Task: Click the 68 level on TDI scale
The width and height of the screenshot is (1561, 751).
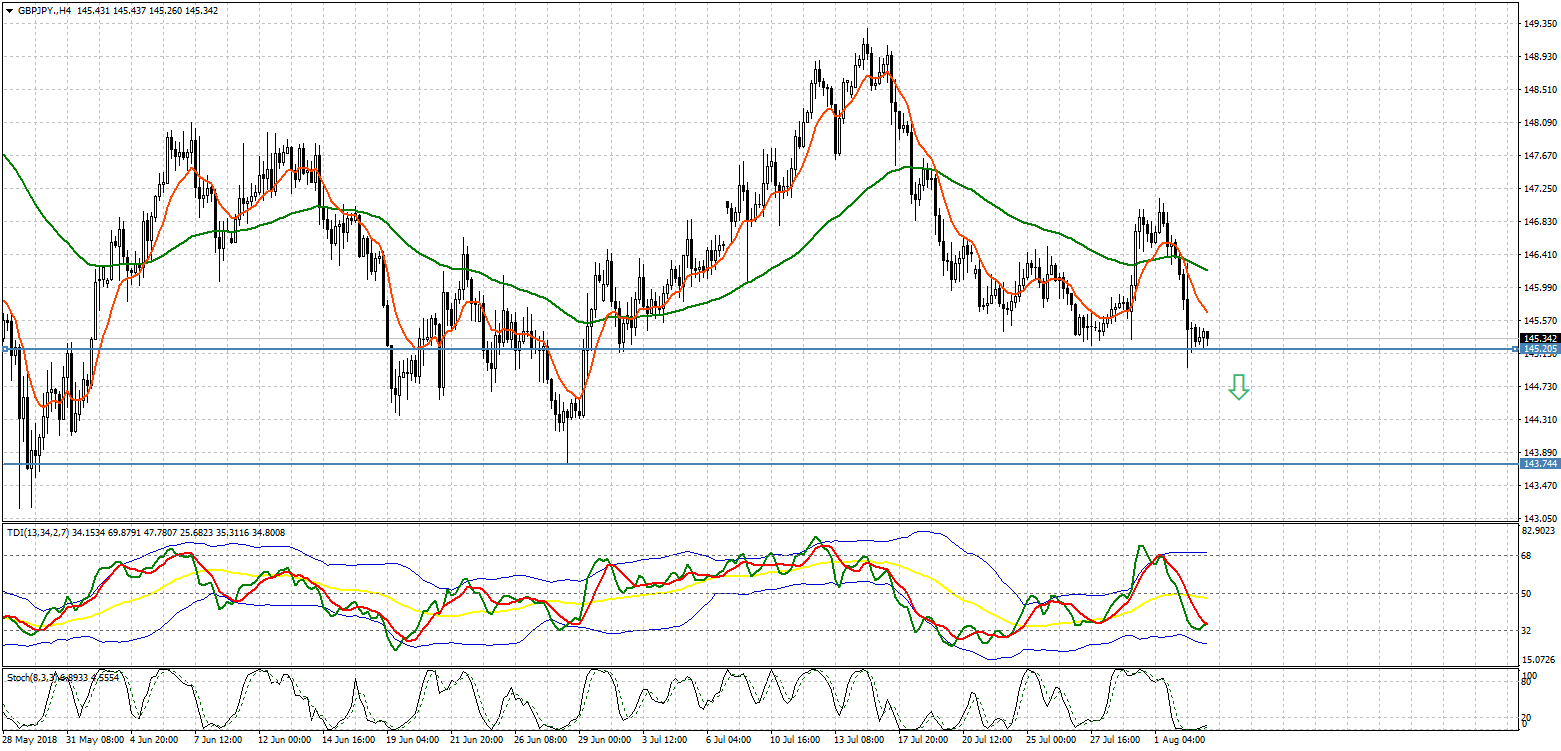Action: click(1526, 556)
